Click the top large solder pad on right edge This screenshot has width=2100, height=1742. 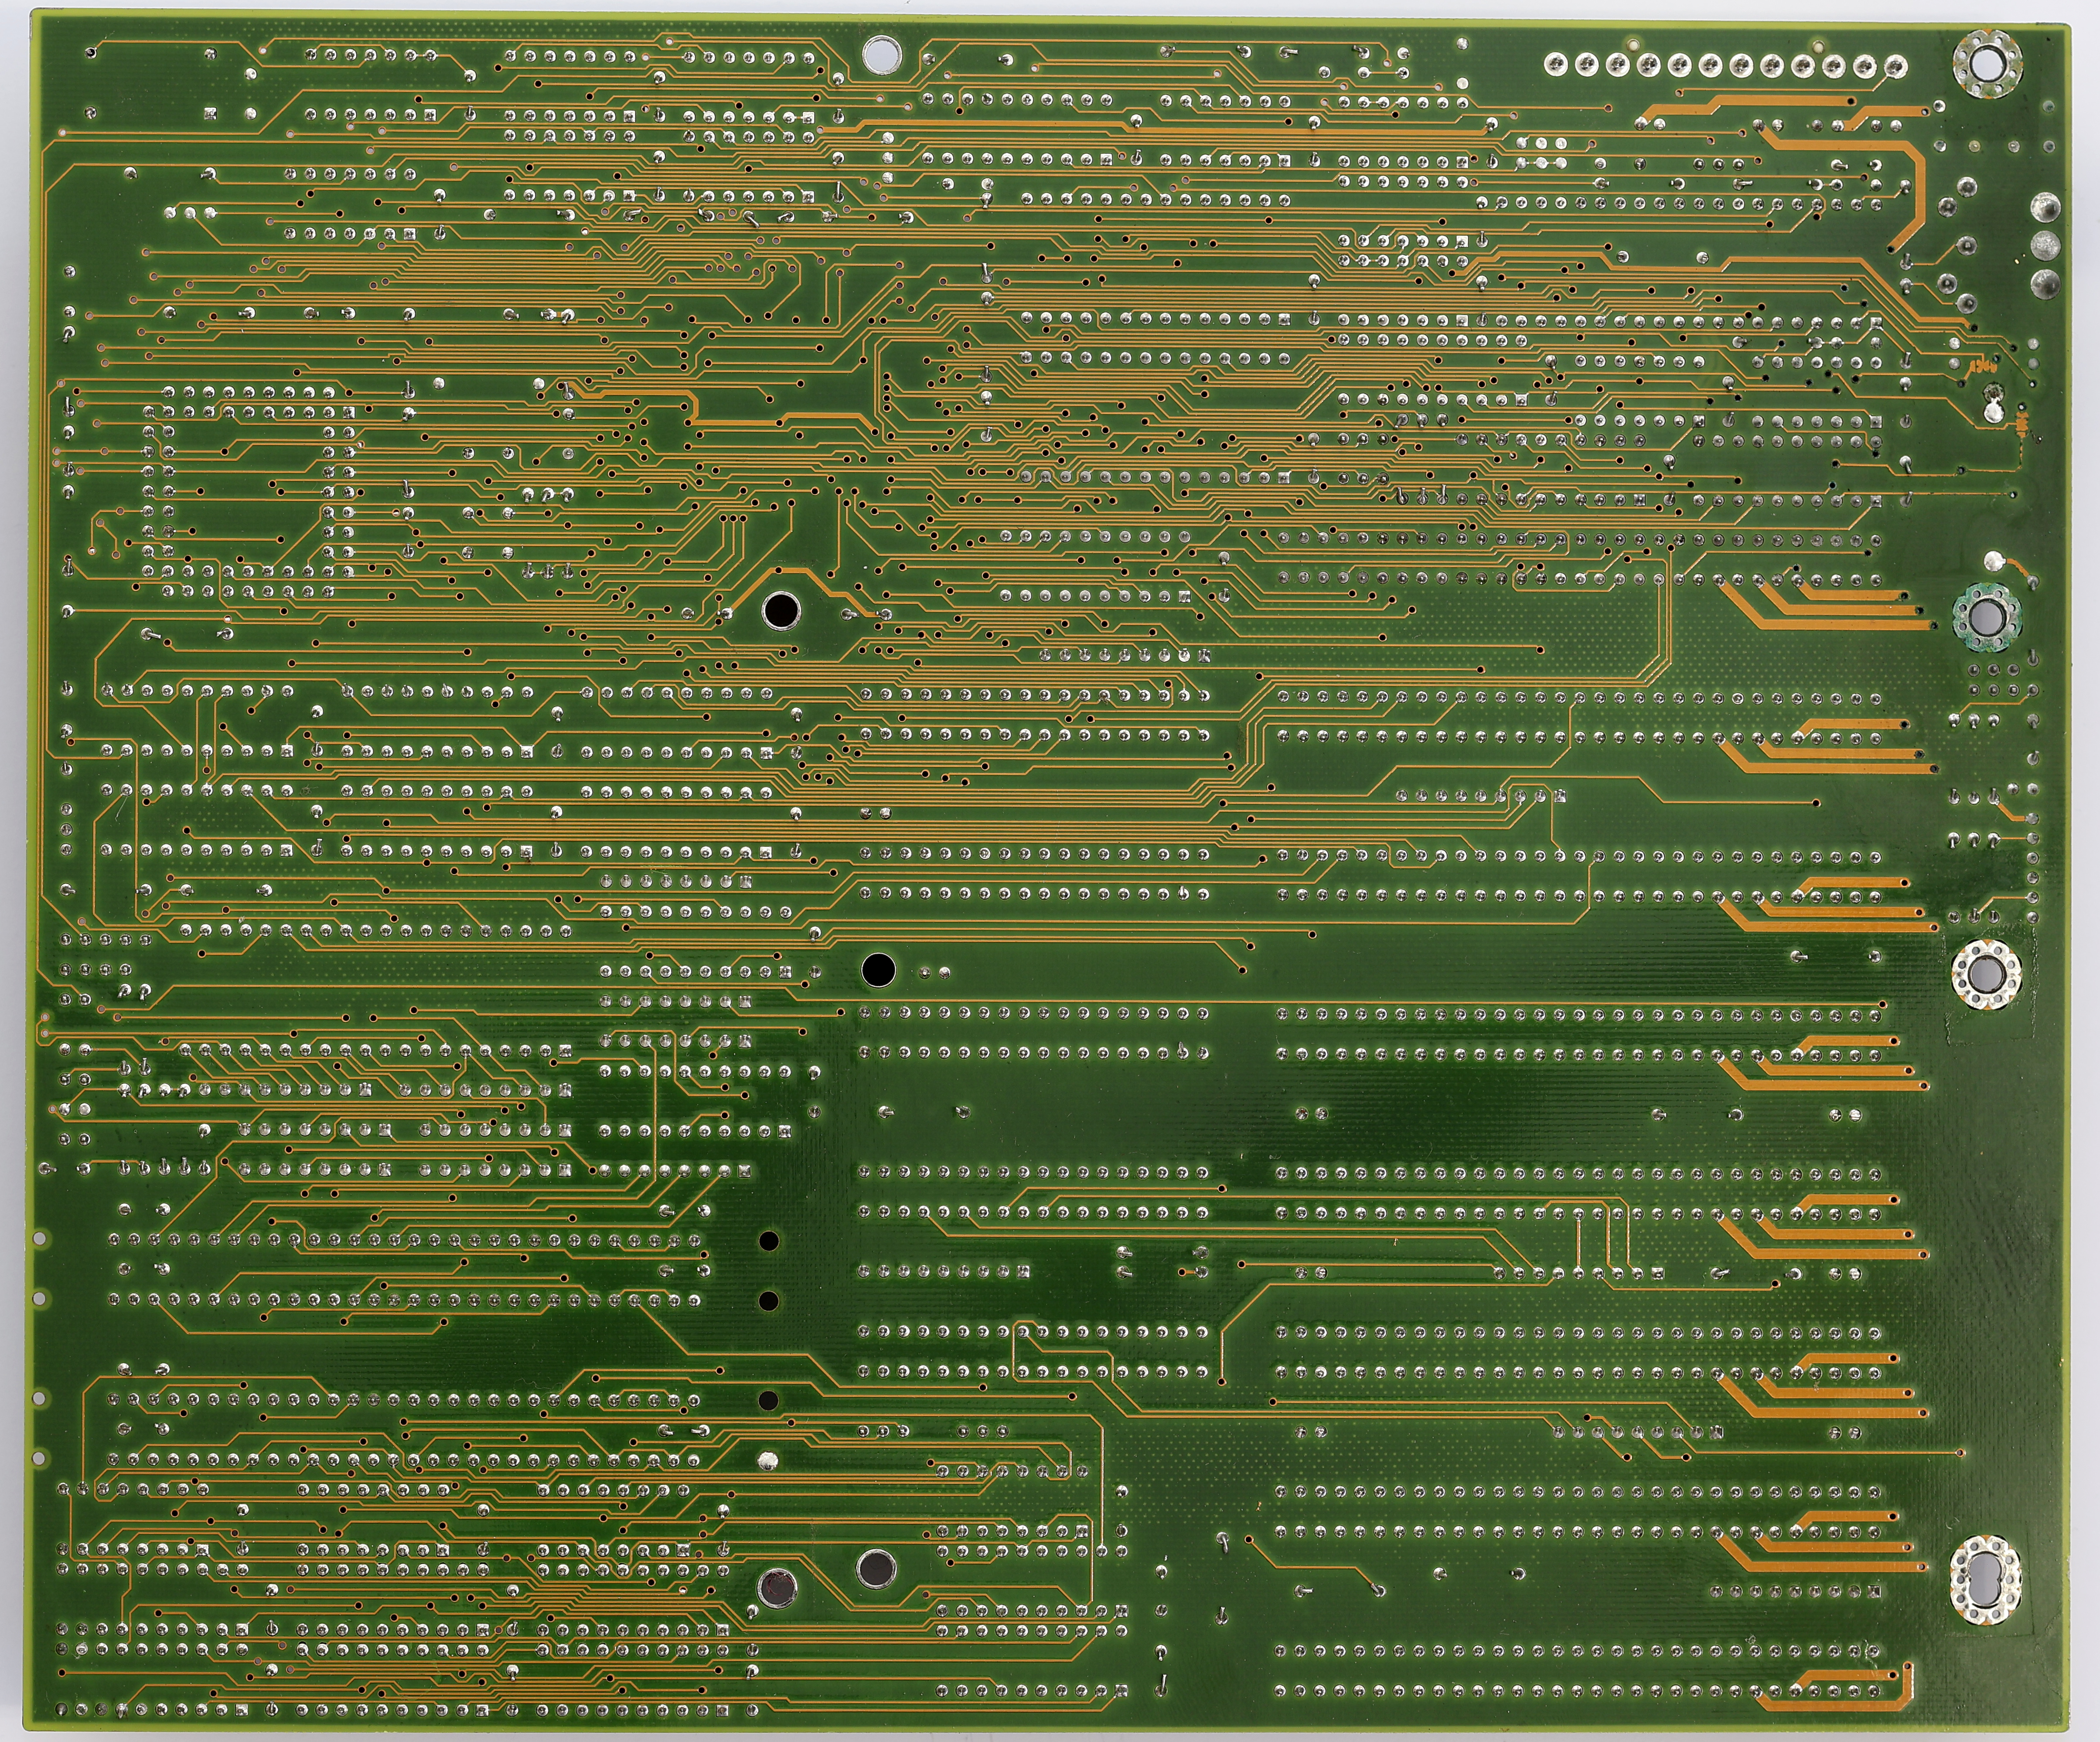(x=2046, y=208)
